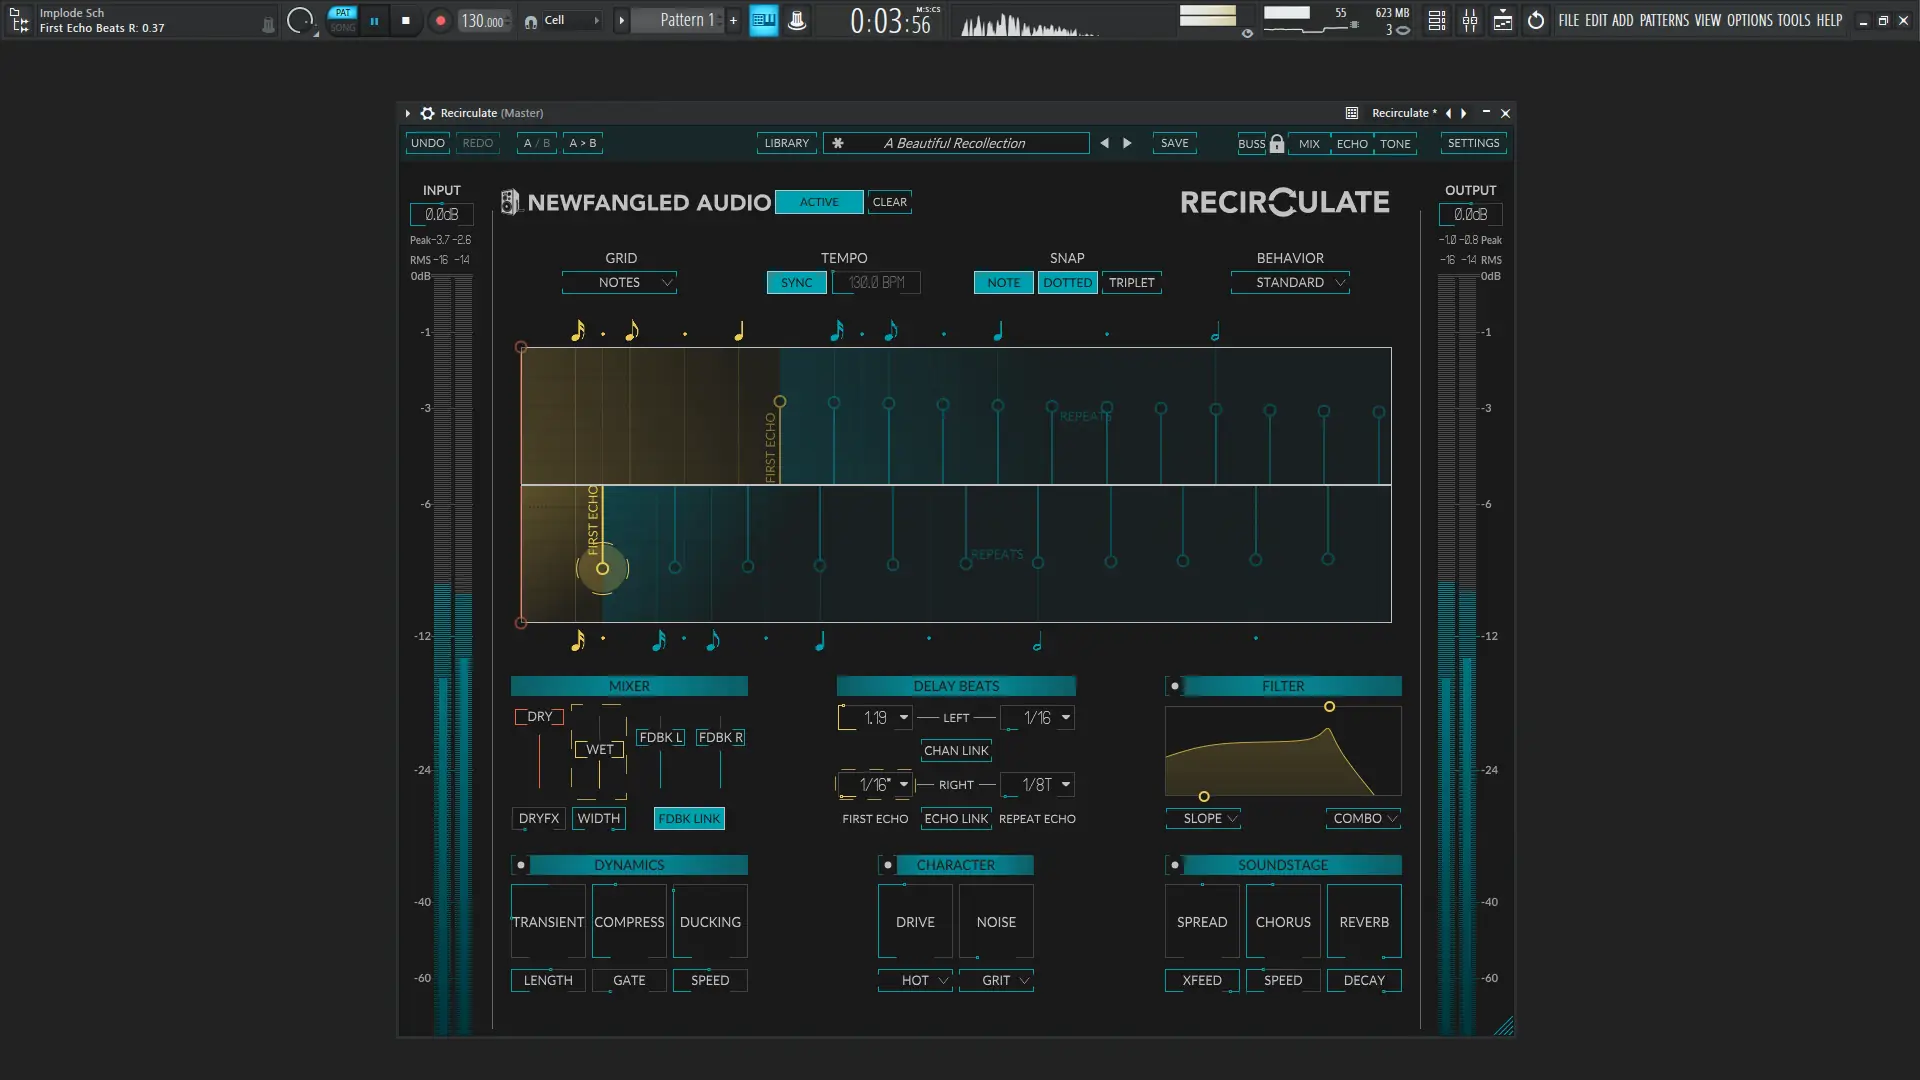Switch to the ECHO tab
This screenshot has width=1920, height=1080.
[x=1352, y=144]
